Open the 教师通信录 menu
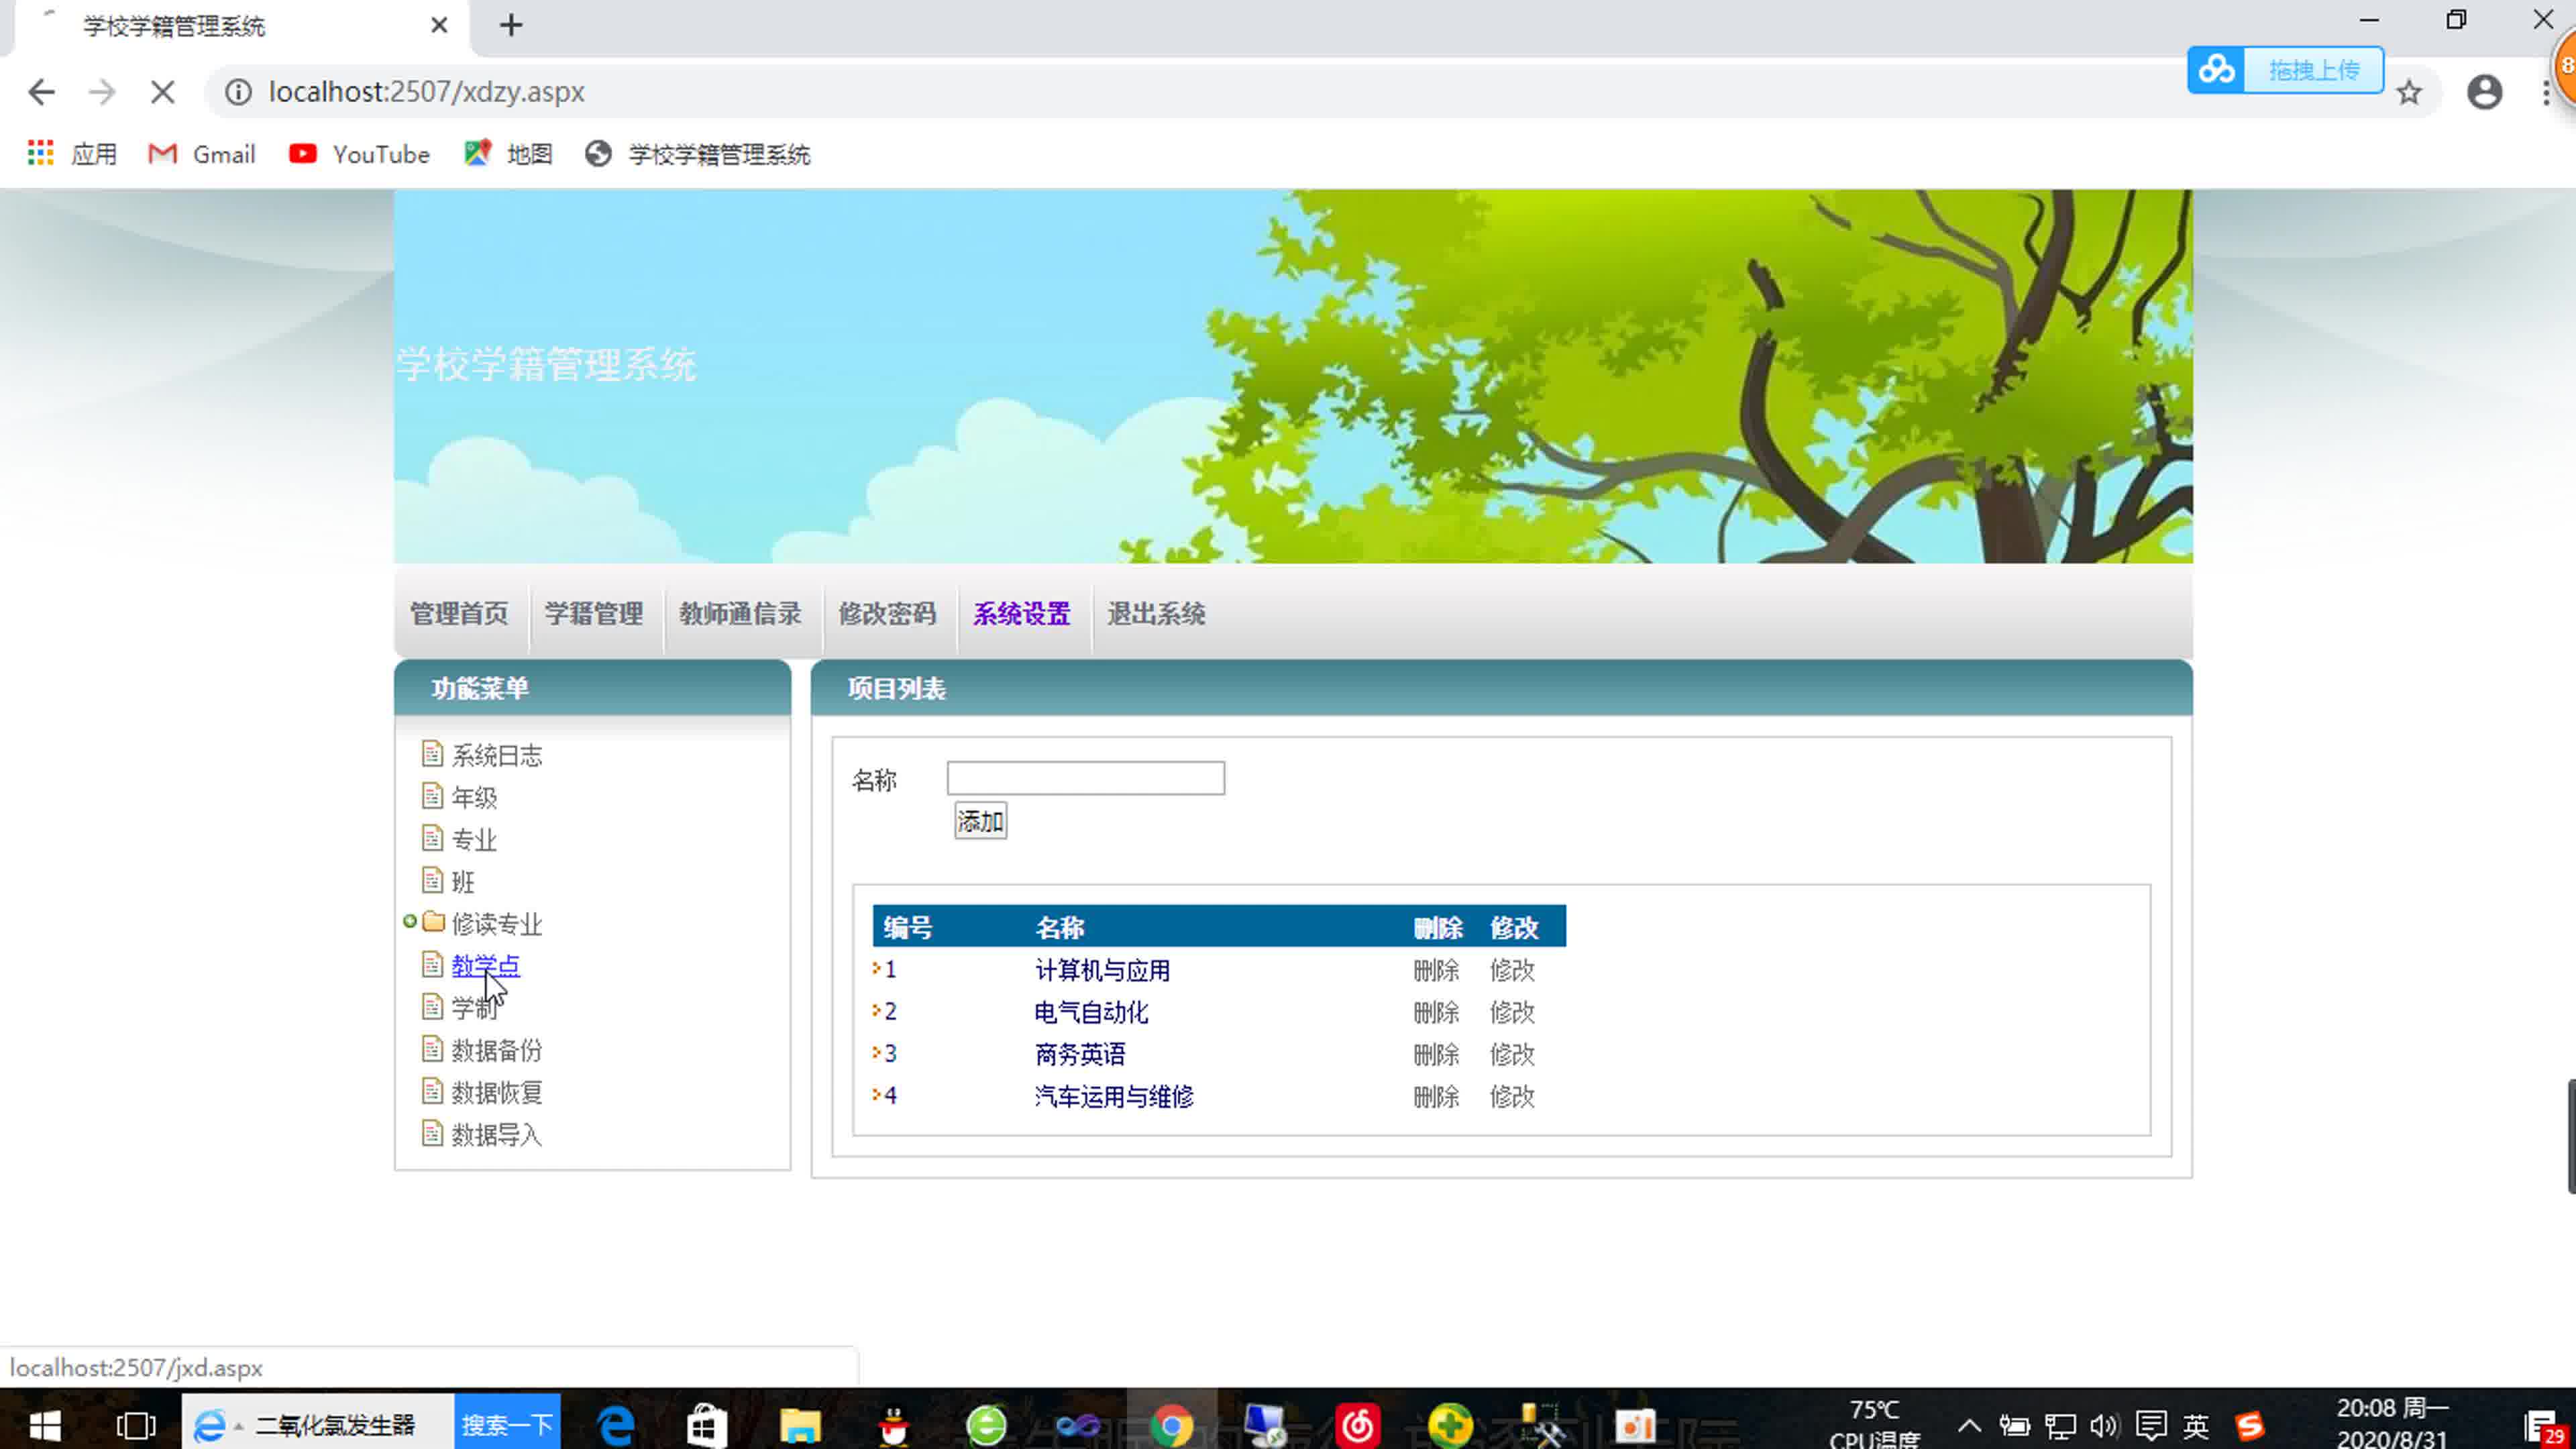 pos(741,614)
